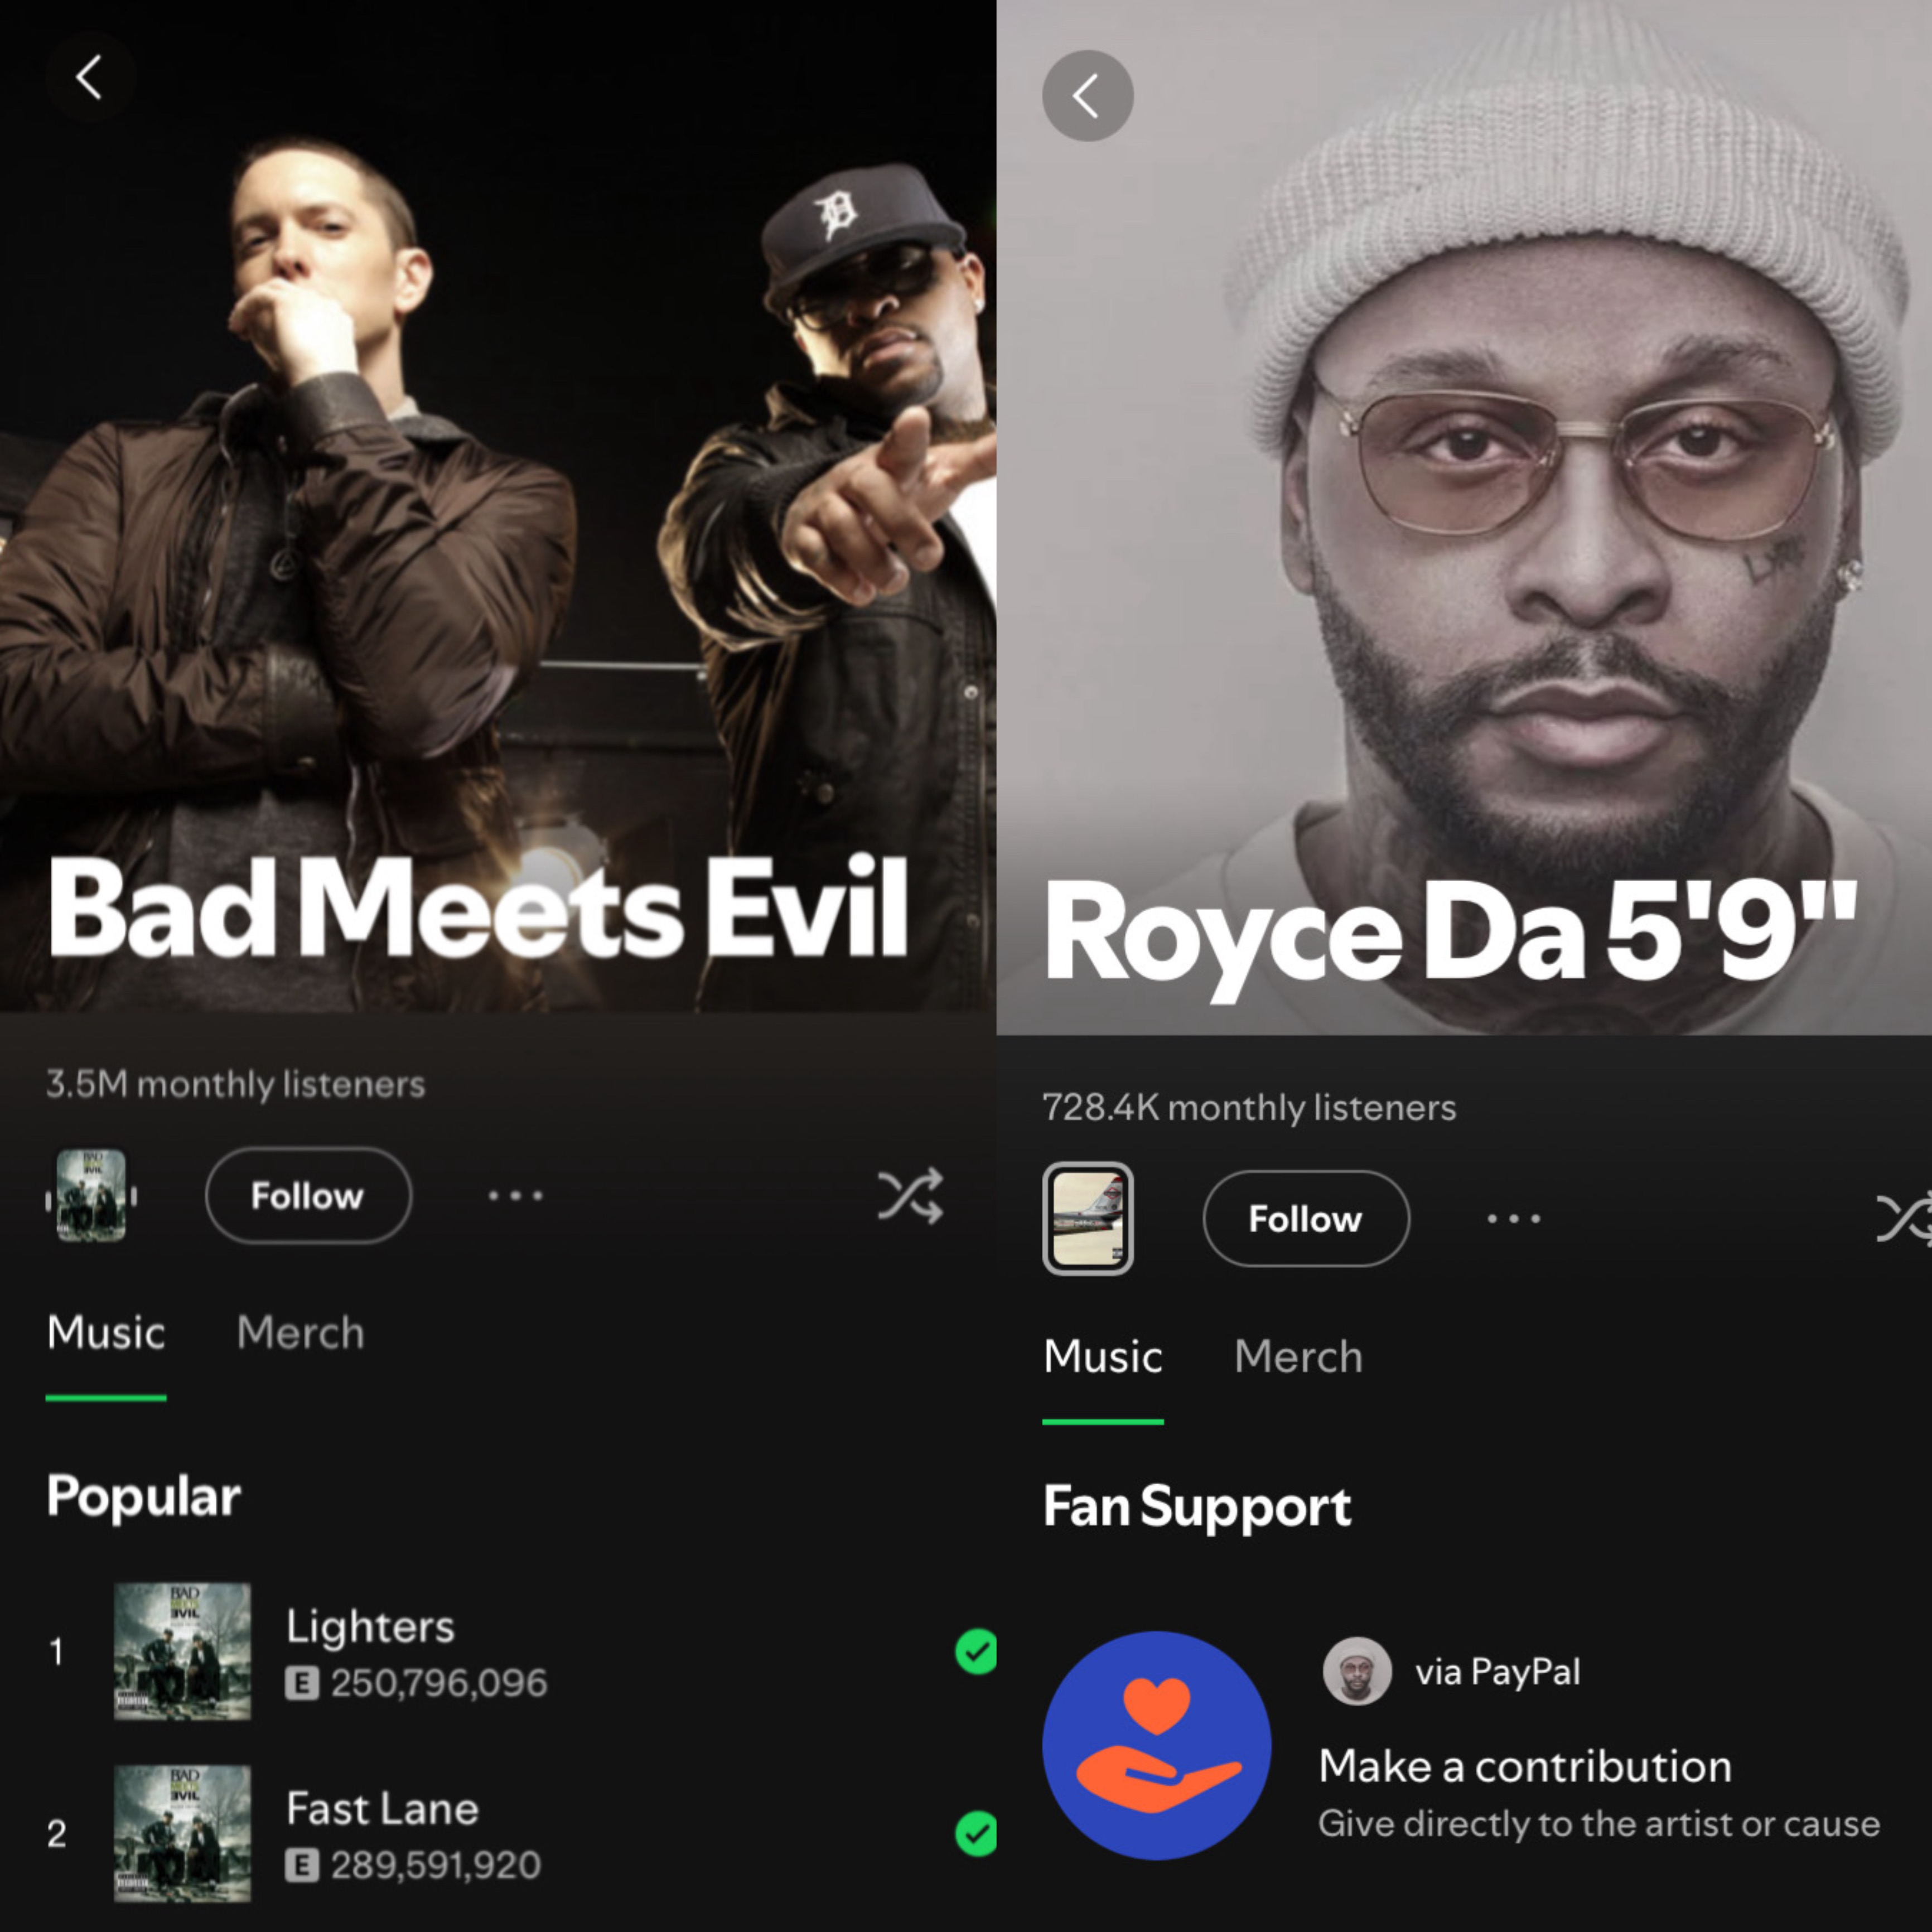Toggle saved checkmark for Fast Lane

976,1833
